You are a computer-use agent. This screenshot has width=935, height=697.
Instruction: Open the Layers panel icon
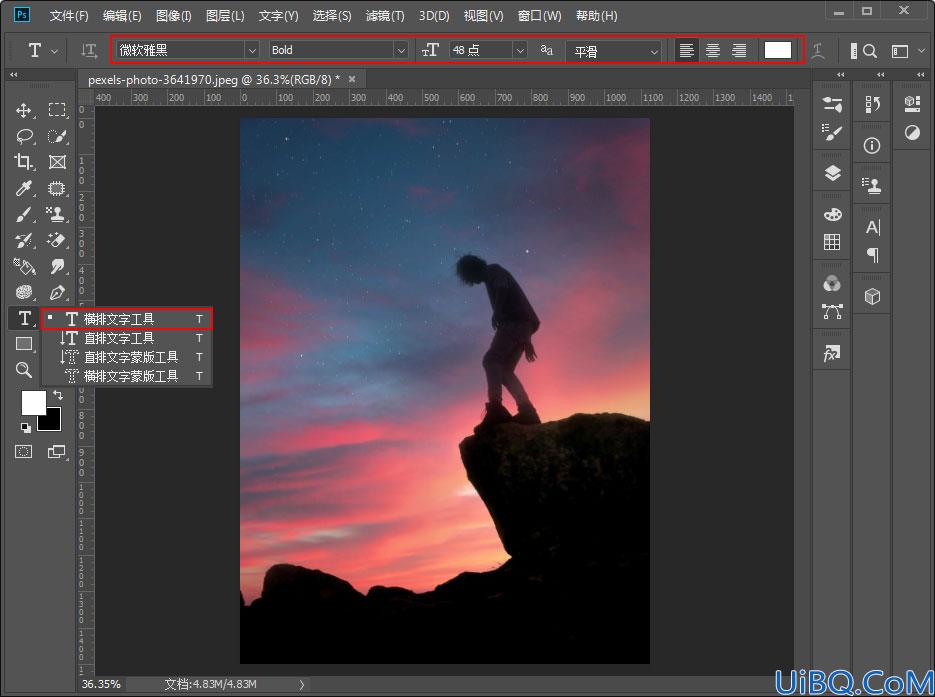pyautogui.click(x=832, y=174)
